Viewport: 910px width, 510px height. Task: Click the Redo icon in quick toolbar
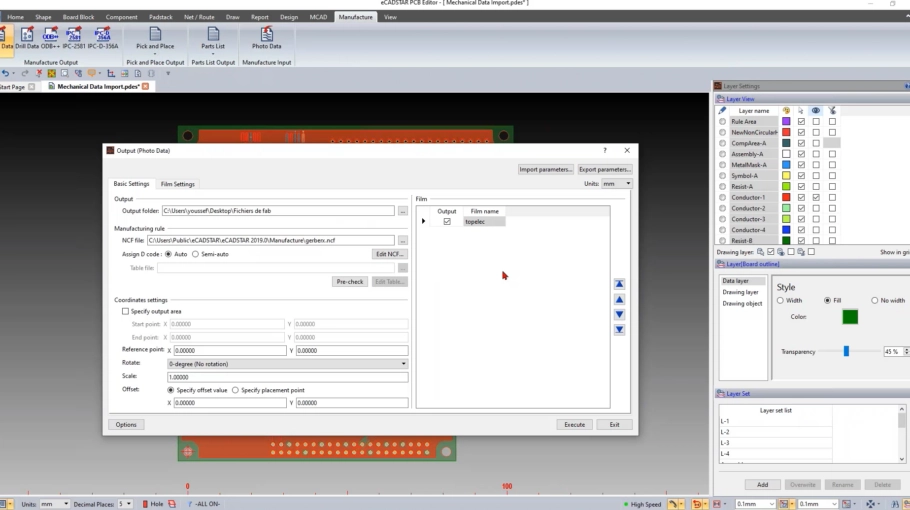24,74
